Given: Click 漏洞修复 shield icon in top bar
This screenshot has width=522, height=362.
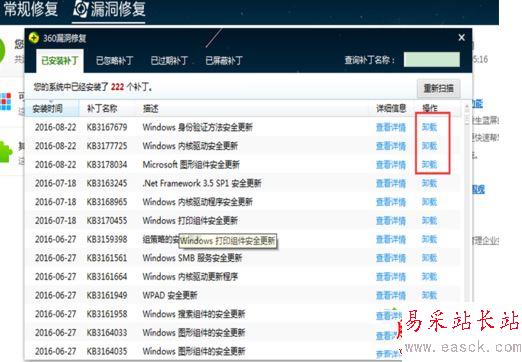Looking at the screenshot, I should (80, 9).
